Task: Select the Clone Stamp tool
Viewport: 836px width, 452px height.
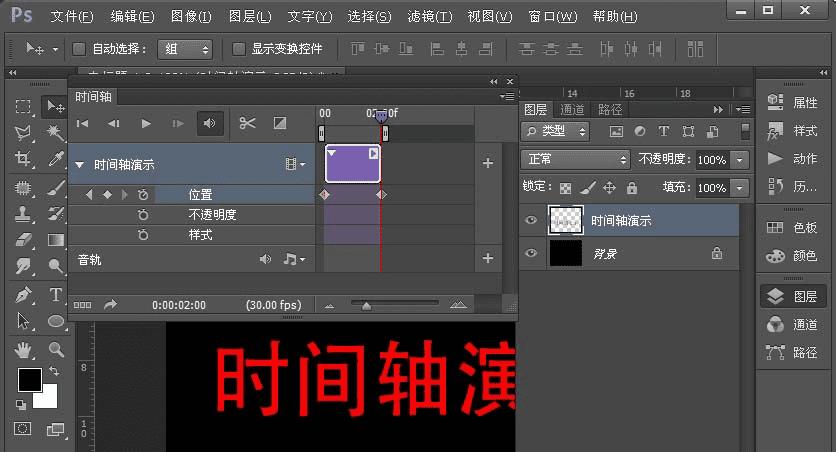Action: [x=23, y=214]
